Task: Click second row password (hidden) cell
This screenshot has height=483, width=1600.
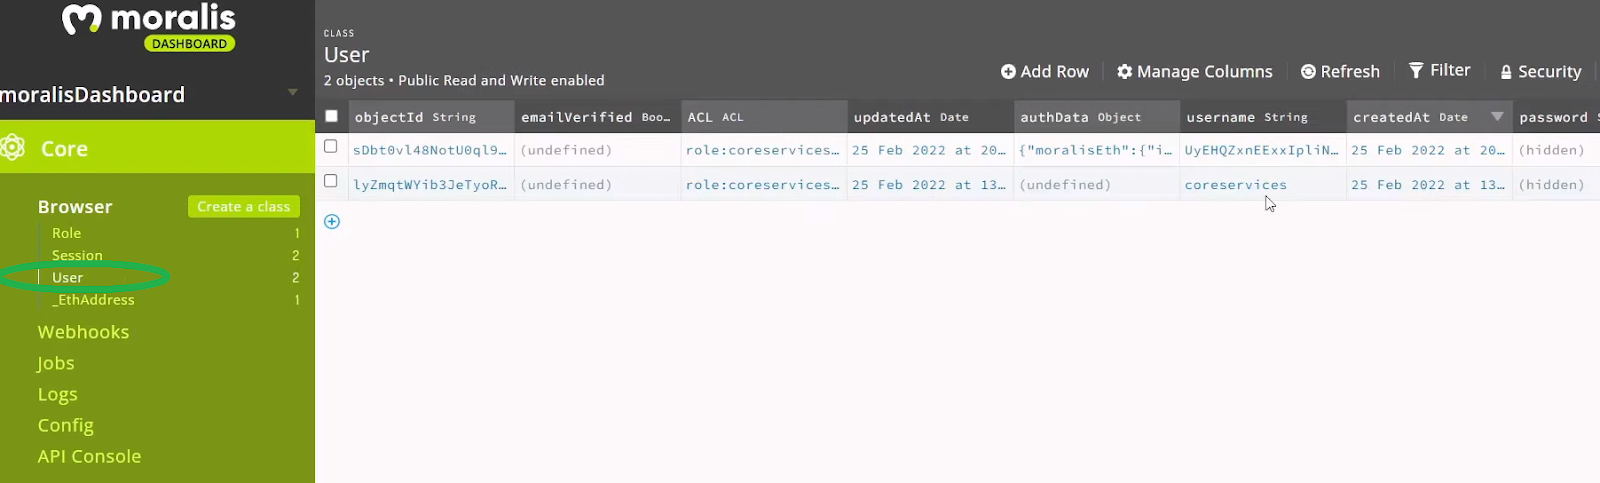Action: point(1557,185)
